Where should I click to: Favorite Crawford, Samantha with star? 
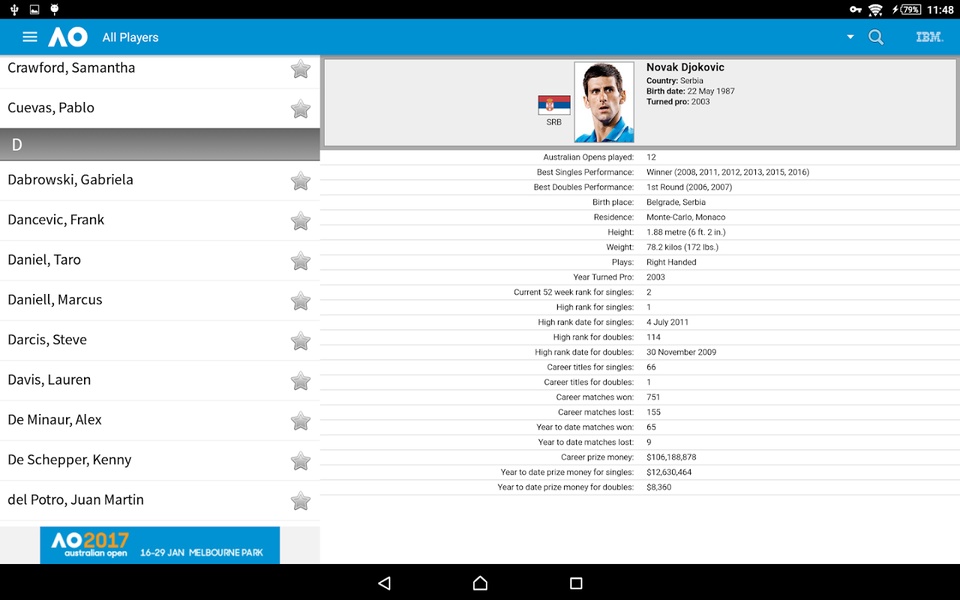tap(300, 69)
